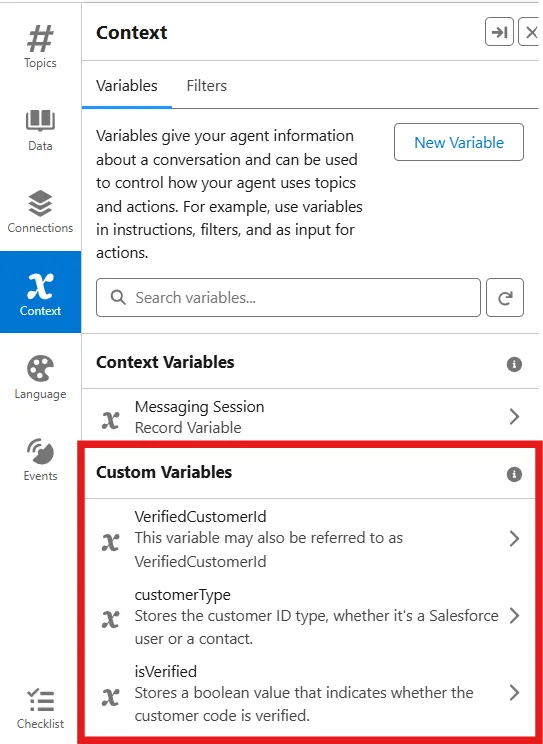Expand the isVerified variable chevron
The image size is (543, 744).
point(514,693)
